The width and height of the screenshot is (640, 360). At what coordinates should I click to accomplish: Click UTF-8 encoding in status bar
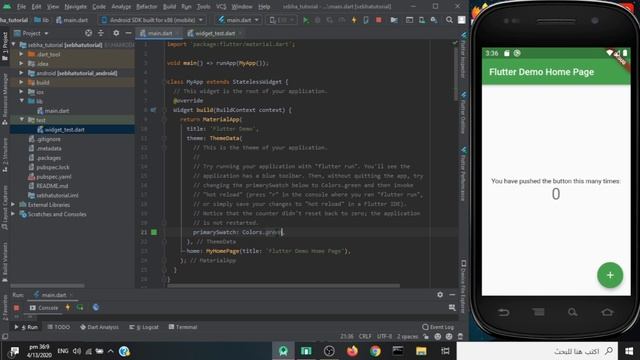click(x=384, y=336)
